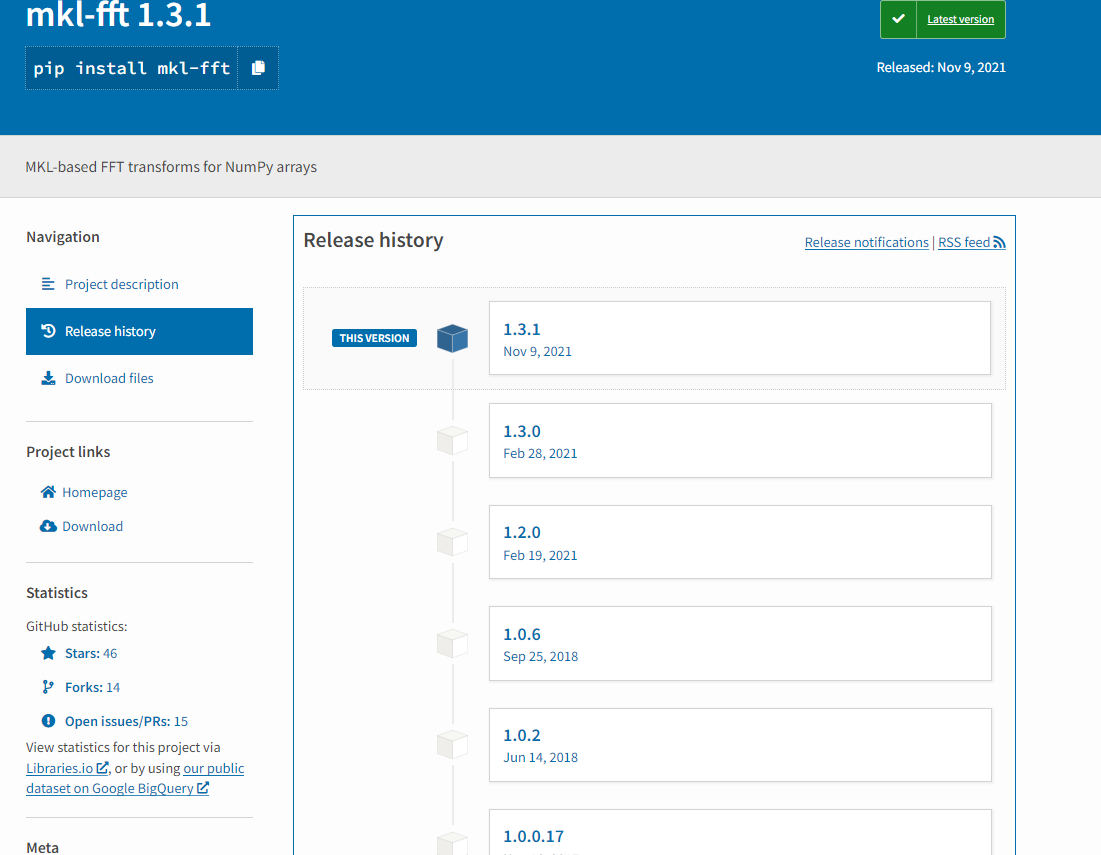Click the checkmark on Latest version badge
Viewport: 1101px width, 855px height.
(x=897, y=18)
